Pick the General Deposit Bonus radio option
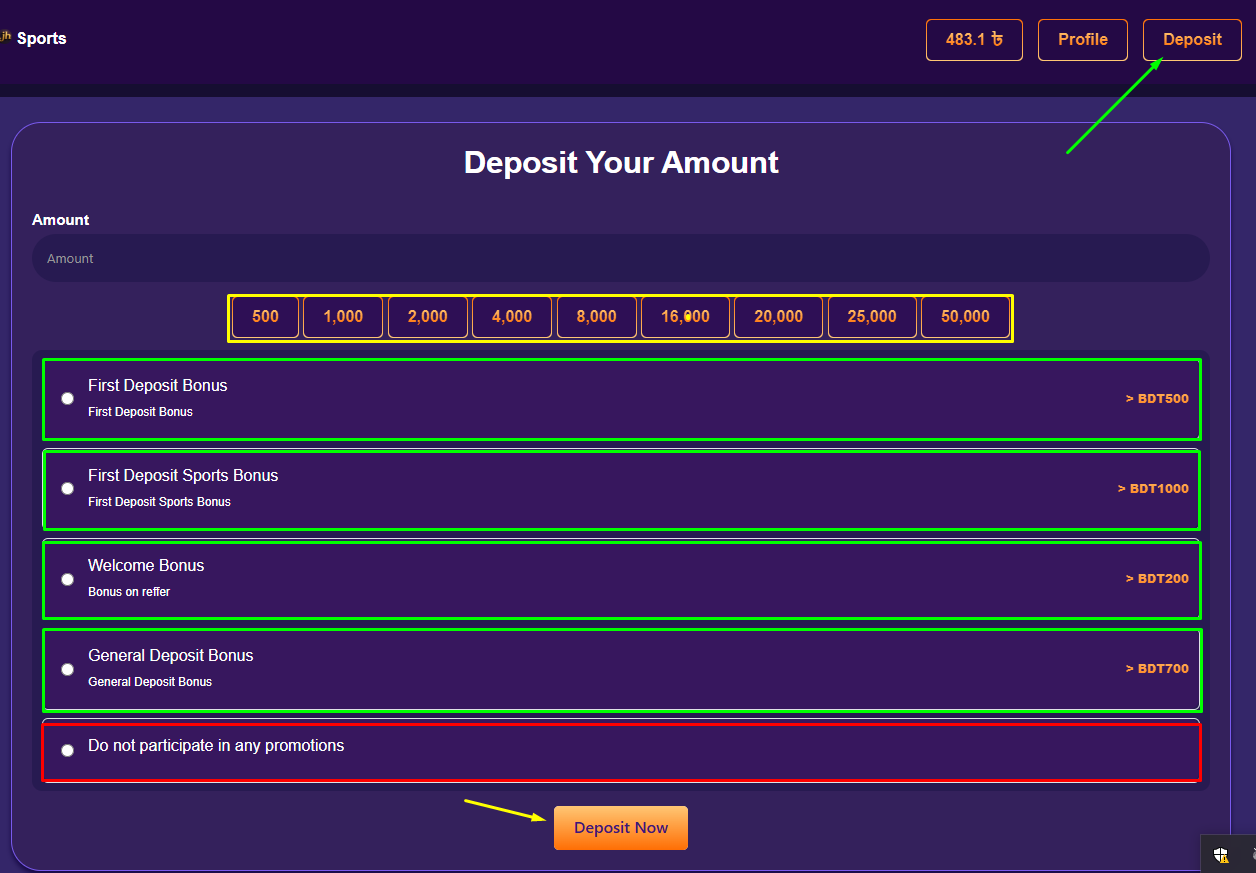 click(x=67, y=669)
